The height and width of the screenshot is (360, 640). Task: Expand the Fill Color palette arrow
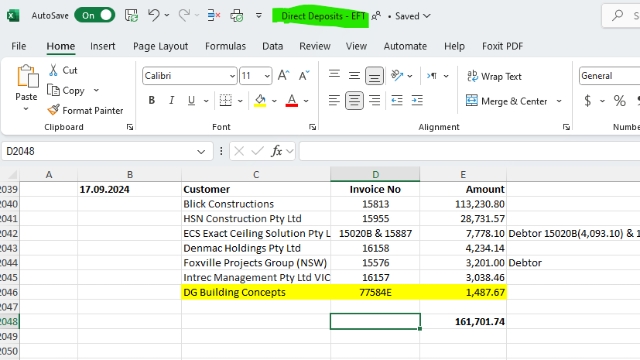[x=274, y=101]
